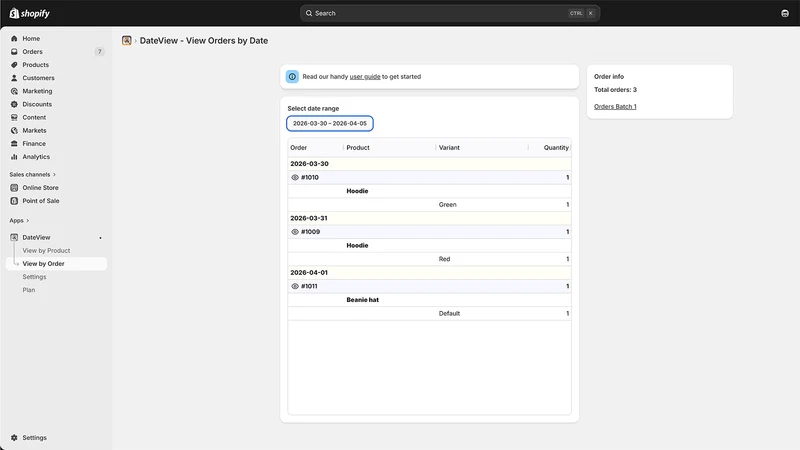Click the pin dot beside DateView
Screen dimensions: 800x450
point(101,238)
